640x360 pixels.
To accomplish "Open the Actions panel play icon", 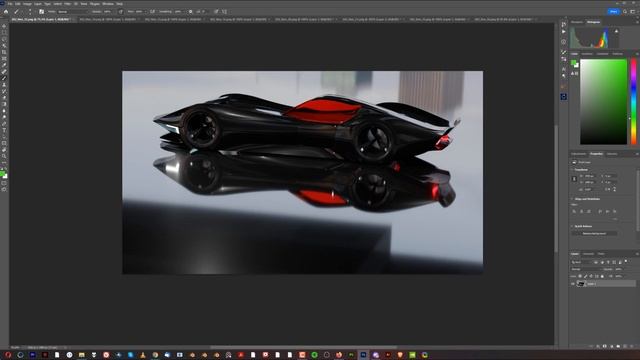I will (x=564, y=32).
